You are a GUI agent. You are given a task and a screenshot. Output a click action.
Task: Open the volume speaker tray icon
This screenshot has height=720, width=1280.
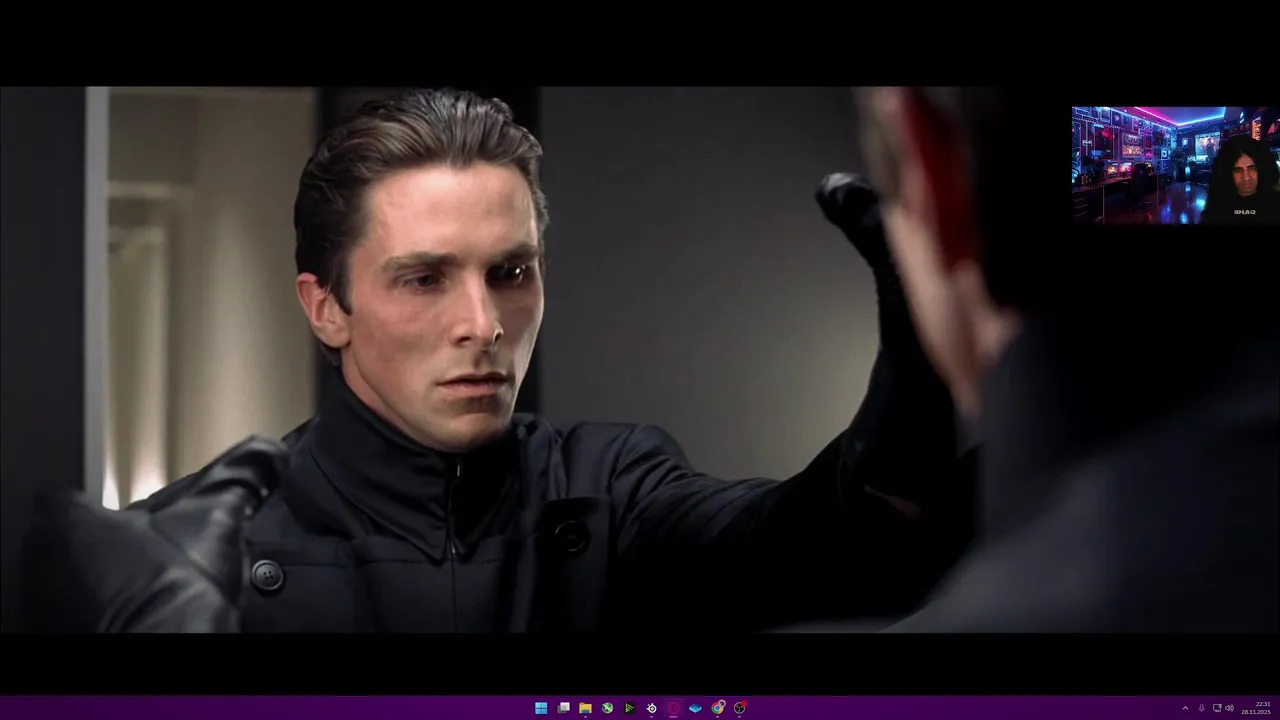1229,708
